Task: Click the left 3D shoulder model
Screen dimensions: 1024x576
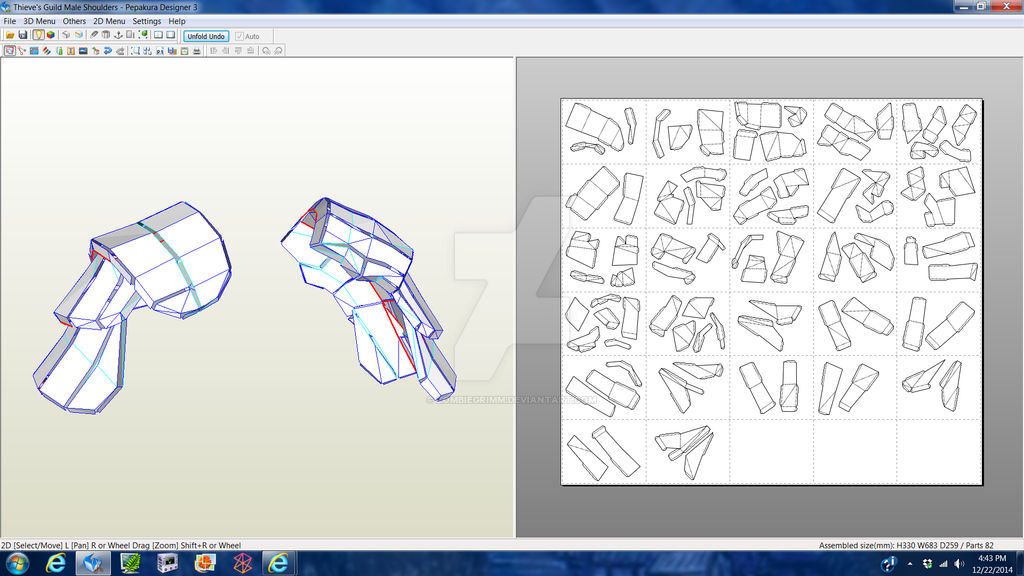Action: tap(134, 307)
